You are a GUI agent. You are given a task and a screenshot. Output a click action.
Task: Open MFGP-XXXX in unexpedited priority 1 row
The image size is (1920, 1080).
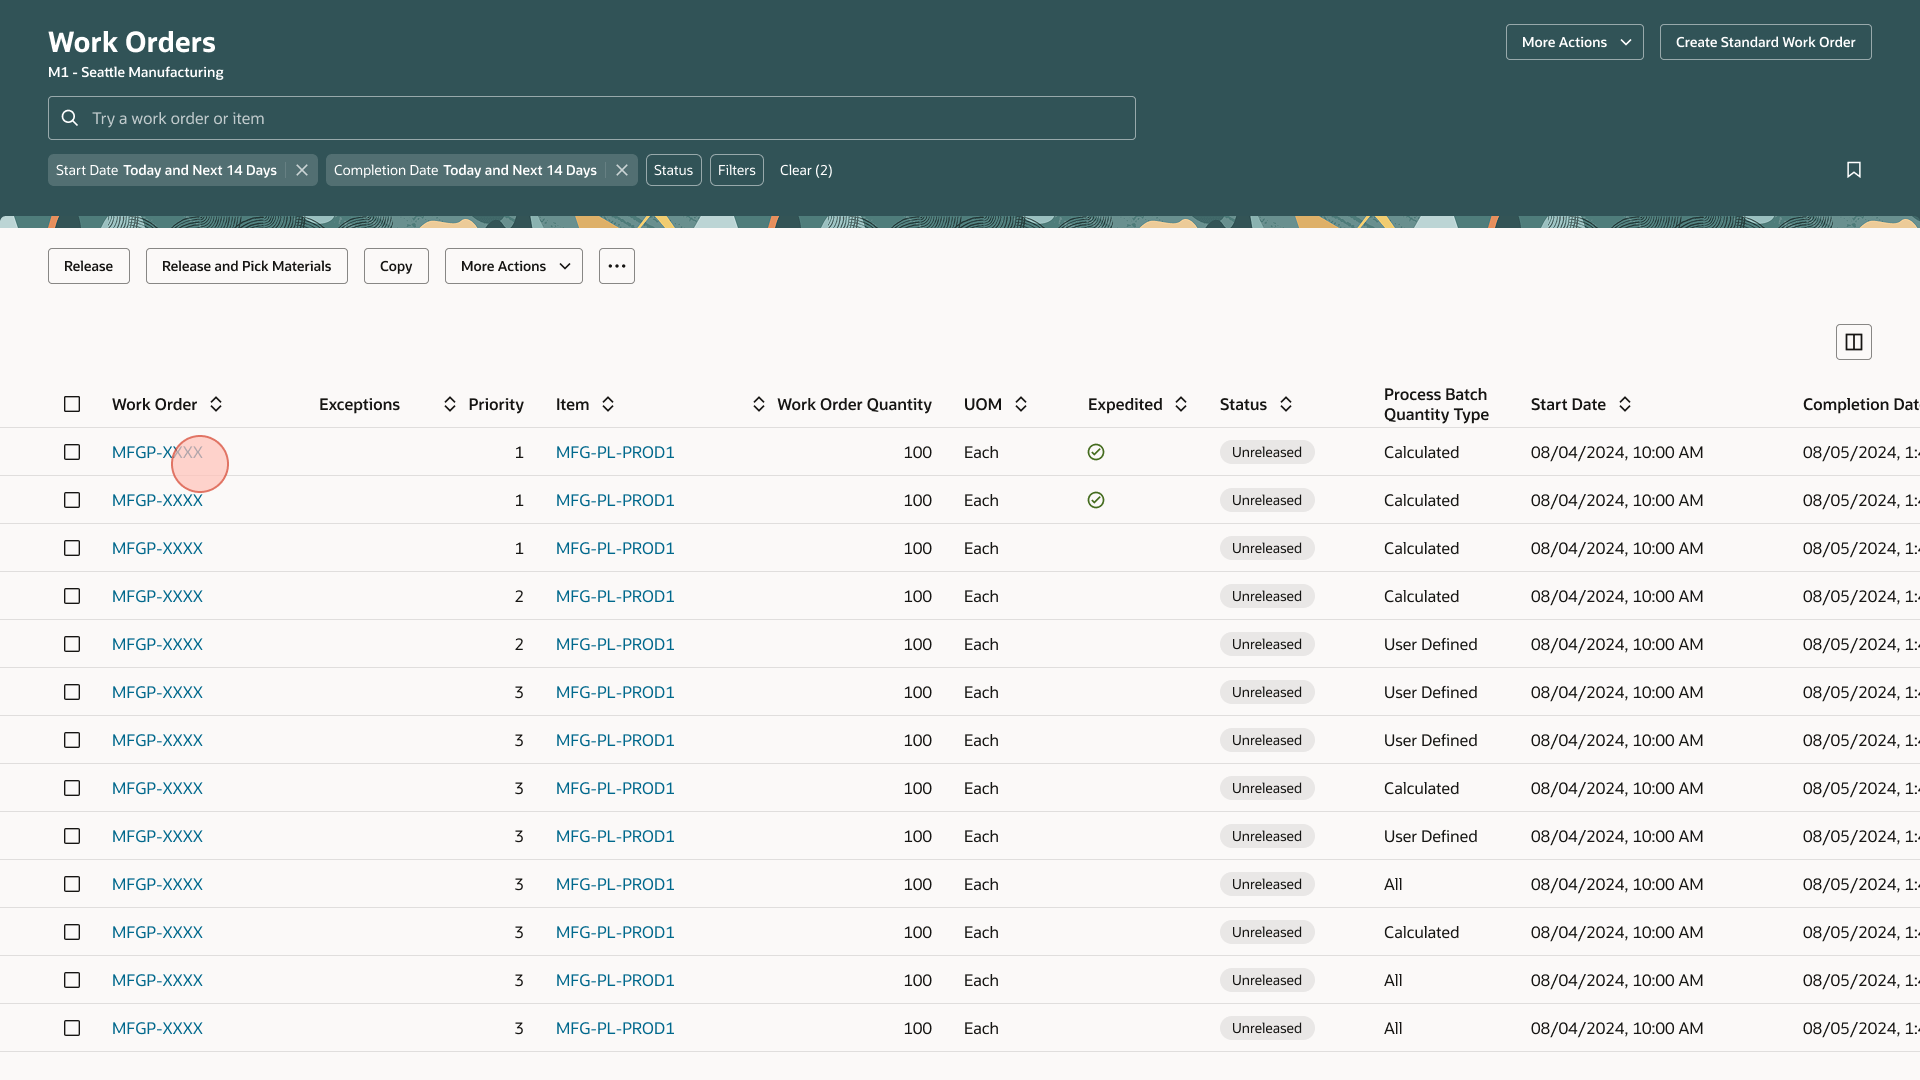[x=157, y=548]
